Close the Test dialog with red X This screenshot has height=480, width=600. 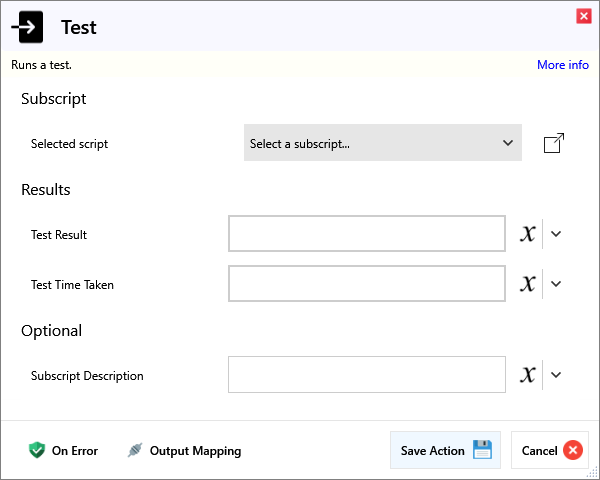(583, 15)
